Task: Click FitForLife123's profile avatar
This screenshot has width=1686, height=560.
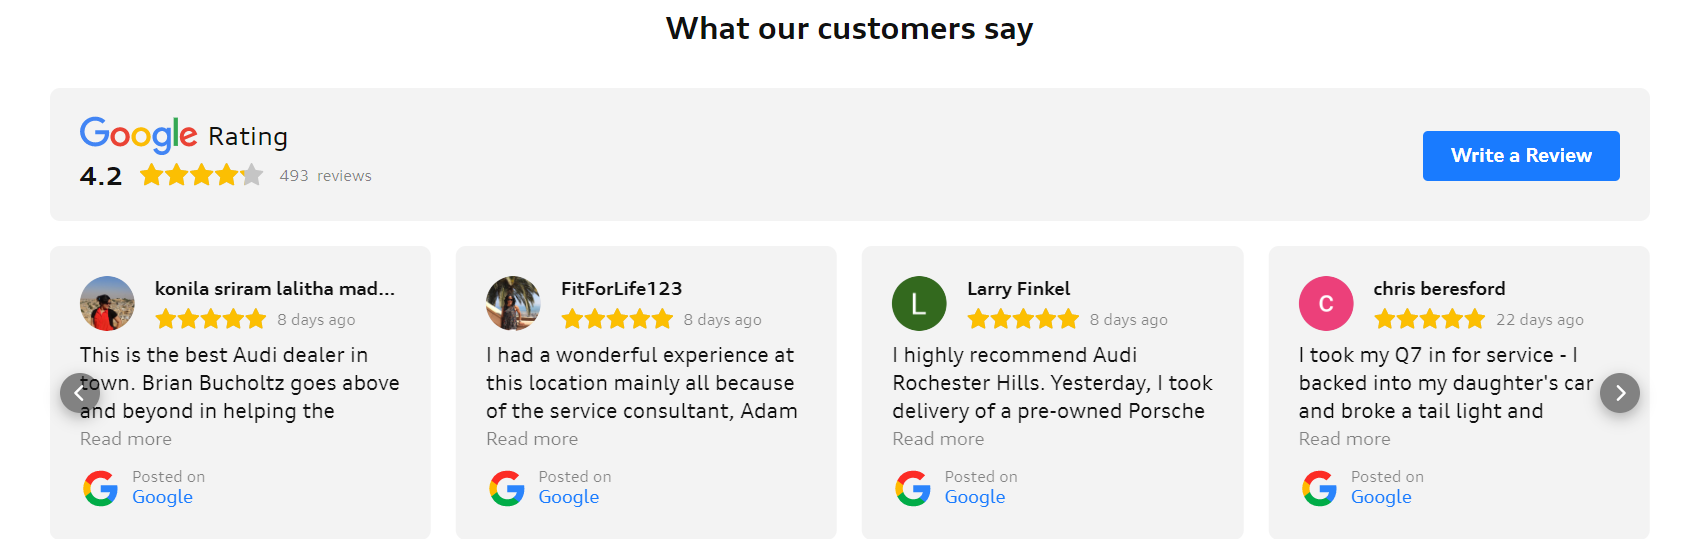Action: coord(513,303)
